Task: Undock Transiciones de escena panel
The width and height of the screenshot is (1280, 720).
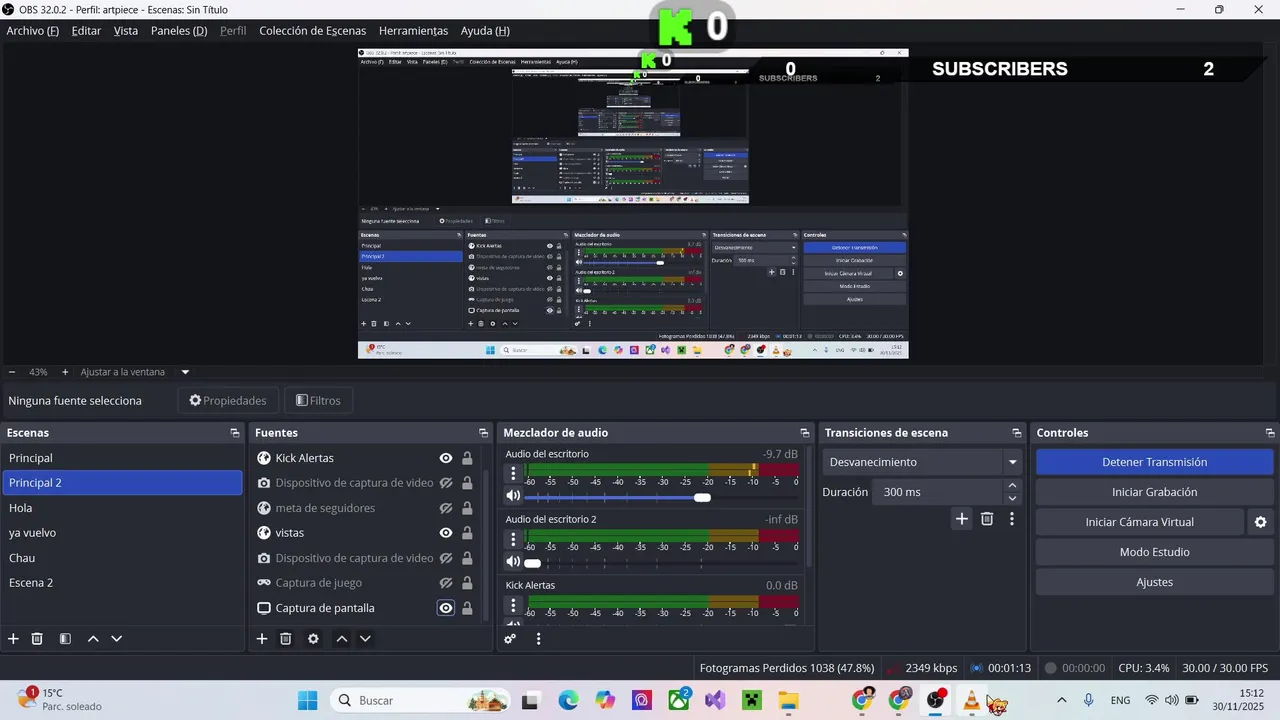Action: (1017, 433)
